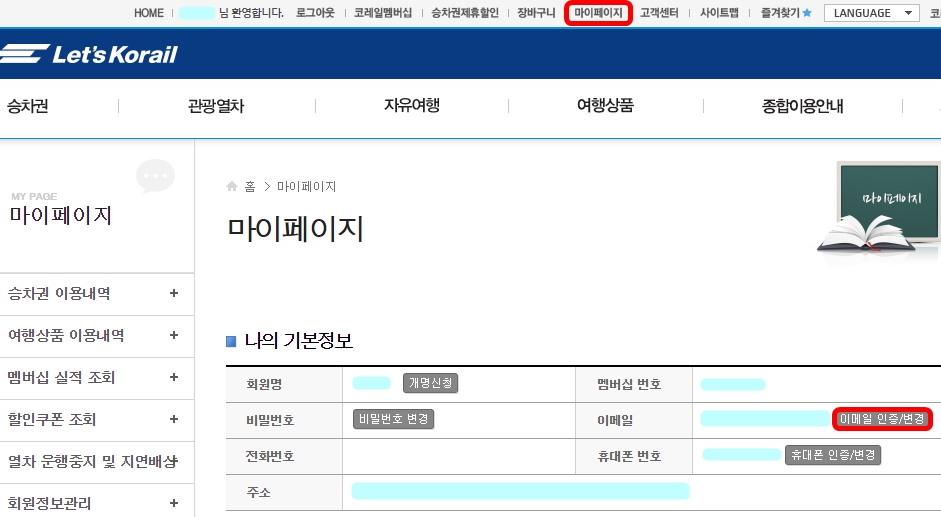Click the sidebar 마이페이지 title
The image size is (941, 517).
(x=61, y=215)
